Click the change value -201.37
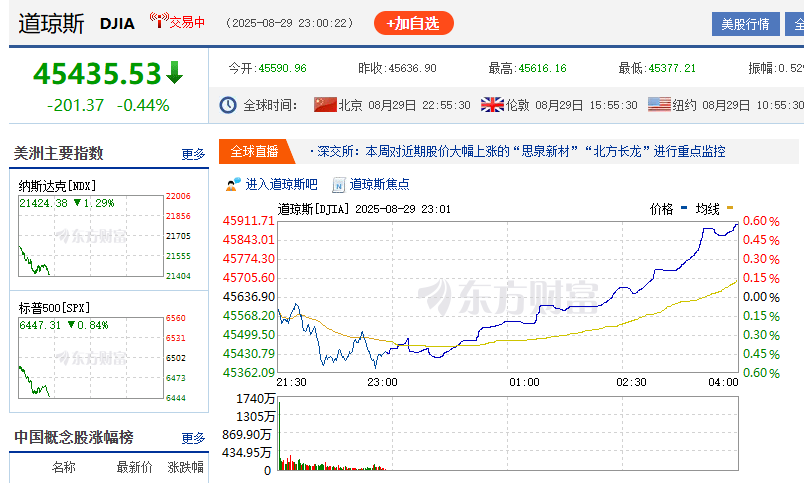The image size is (804, 483). [x=75, y=105]
